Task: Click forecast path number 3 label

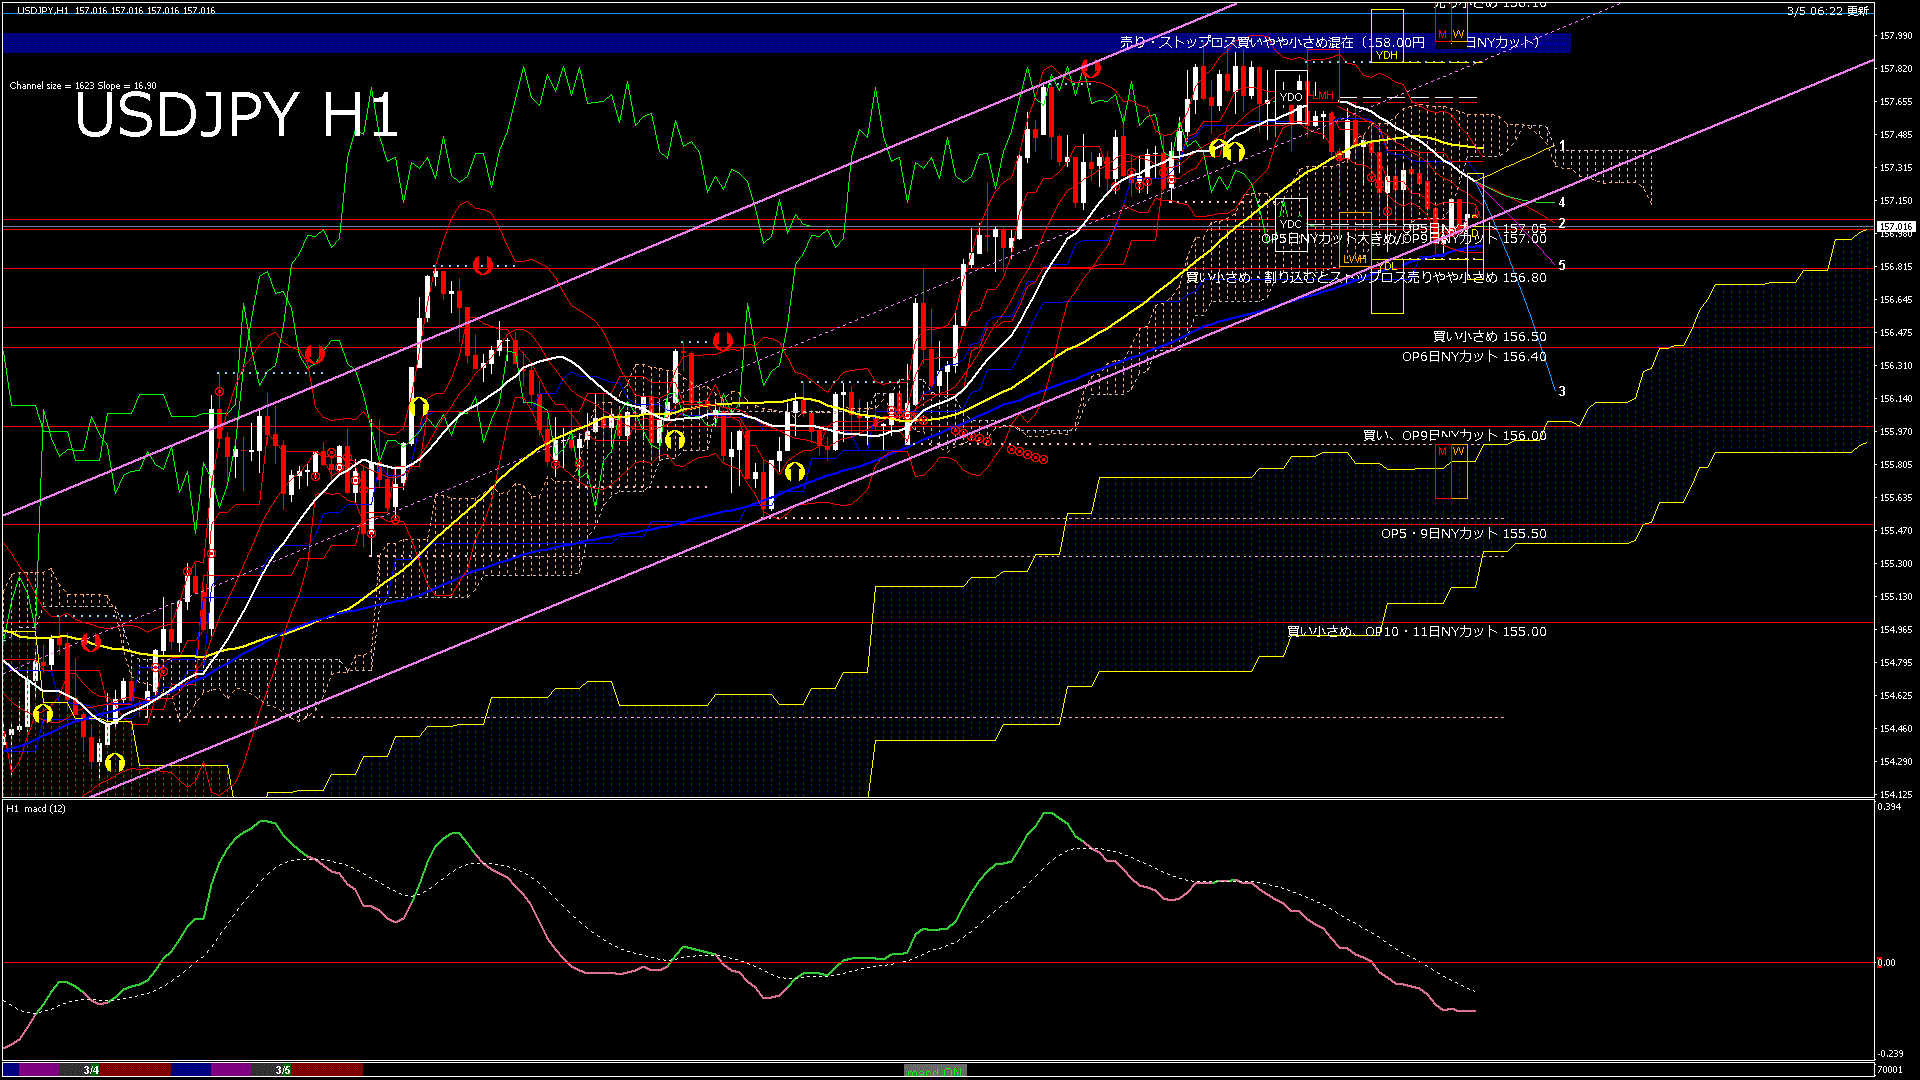Action: point(1562,392)
